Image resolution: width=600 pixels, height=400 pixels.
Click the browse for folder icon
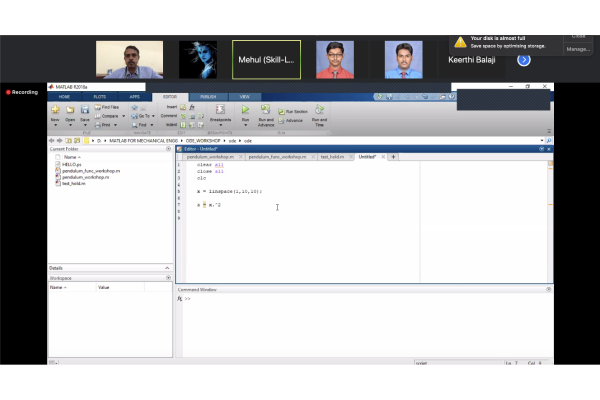point(77,141)
